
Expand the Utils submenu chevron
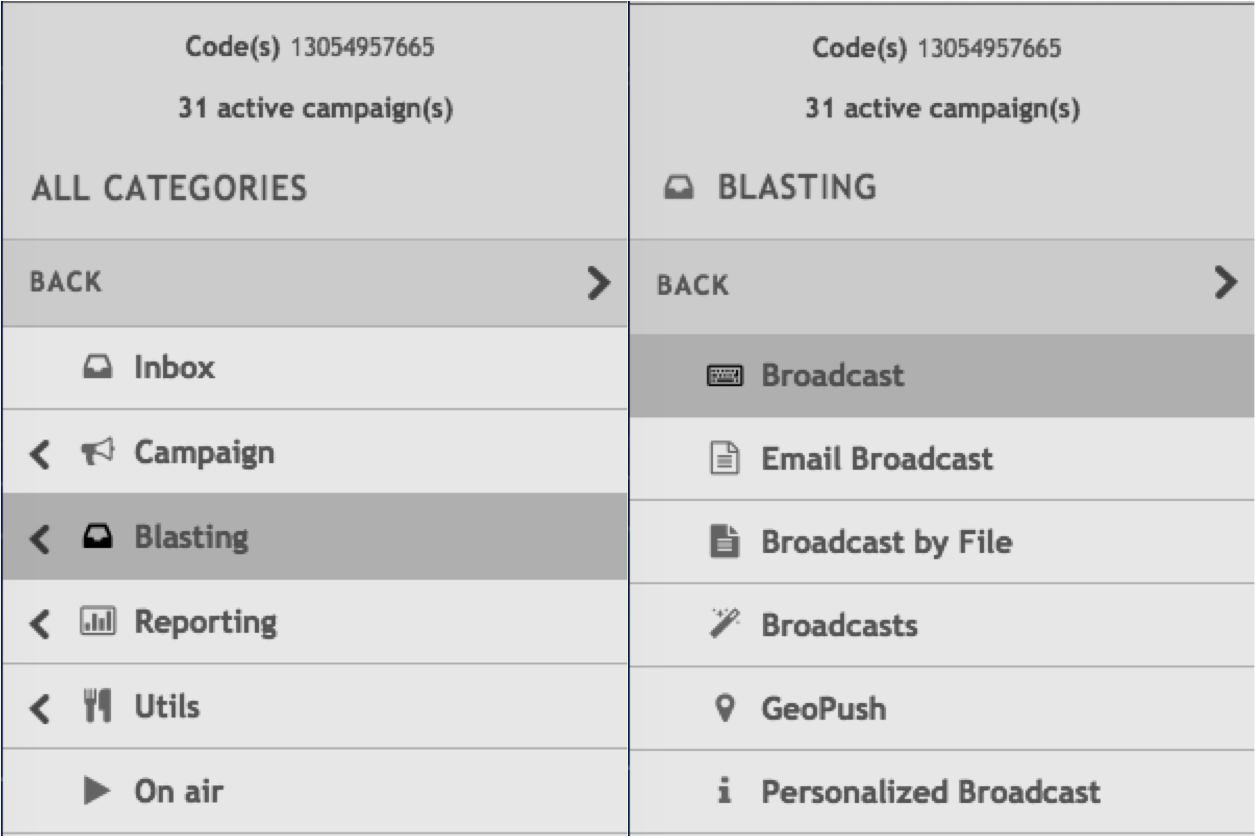click(39, 708)
